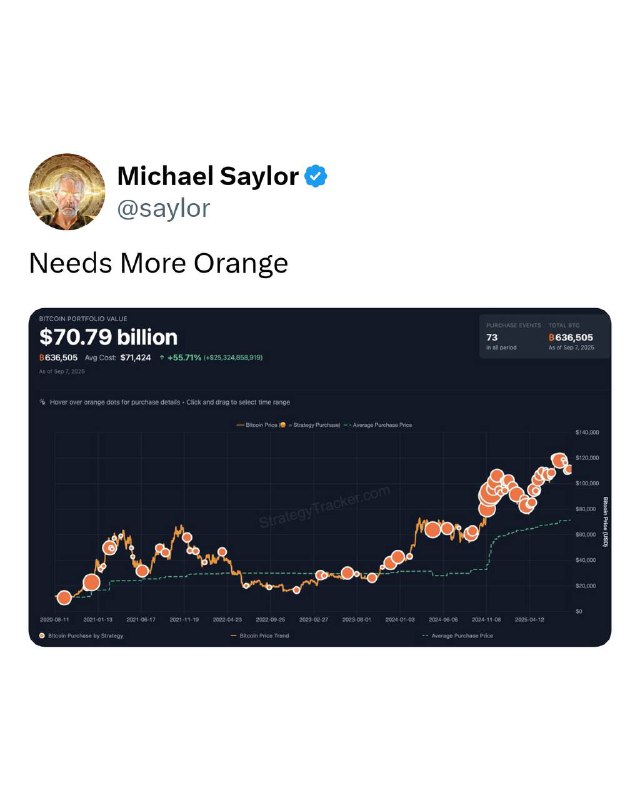Image resolution: width=640 pixels, height=800 pixels.
Task: Click the ₿ icon in the TOTAL BTC panel
Action: tap(552, 337)
